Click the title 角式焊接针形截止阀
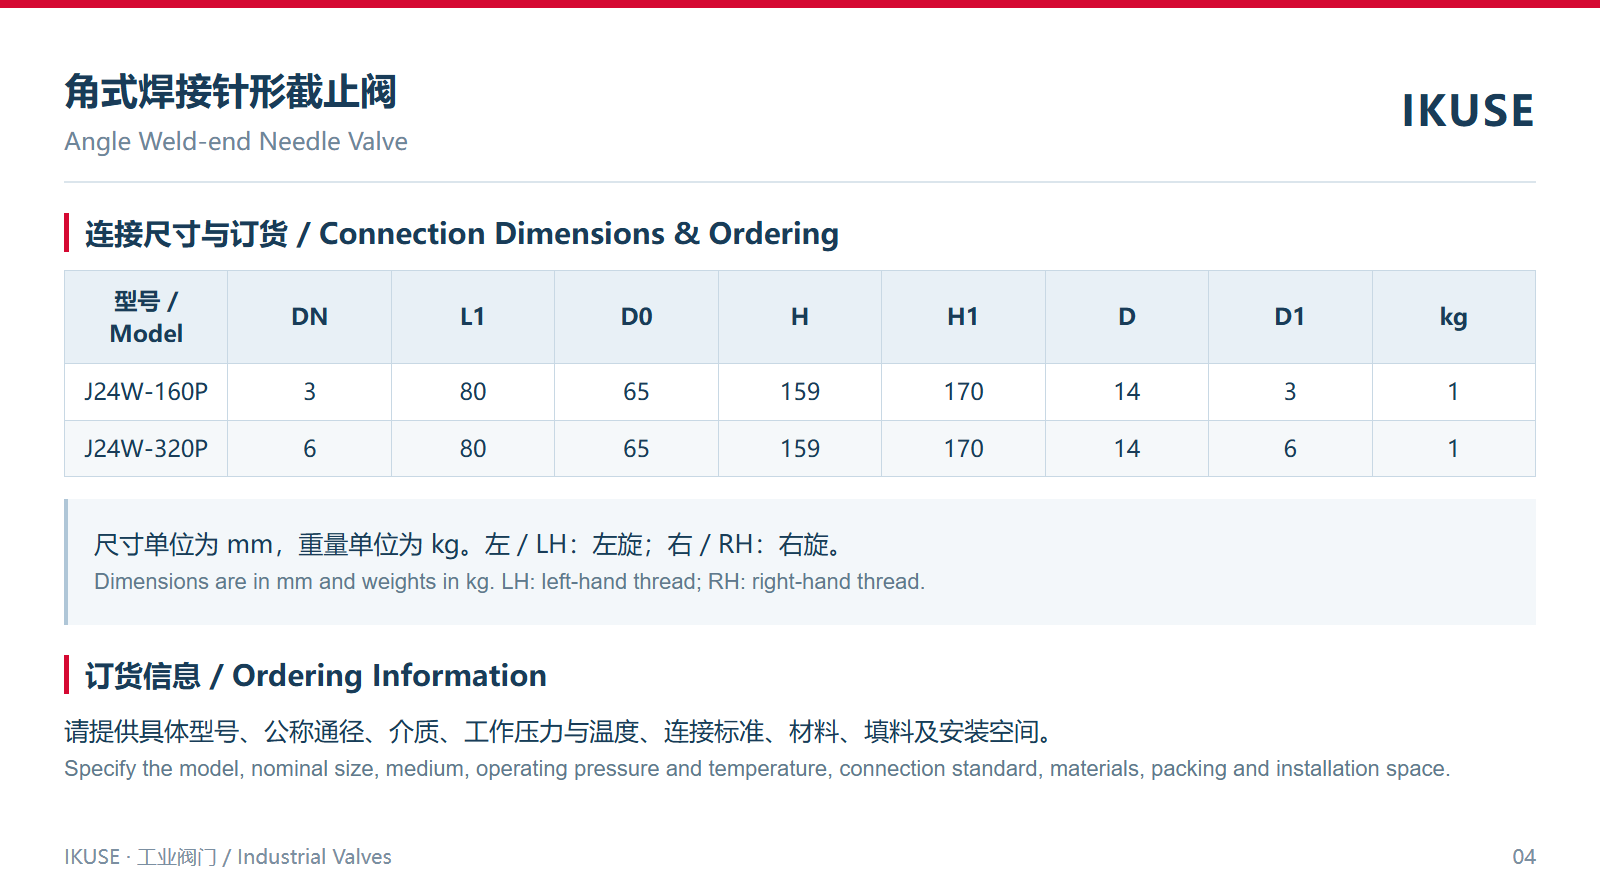1600x896 pixels. click(x=230, y=92)
